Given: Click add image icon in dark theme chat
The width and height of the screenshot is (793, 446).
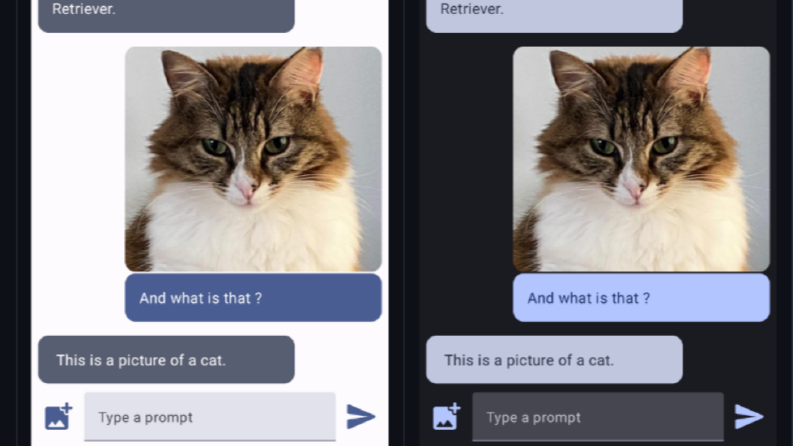Looking at the screenshot, I should 447,416.
